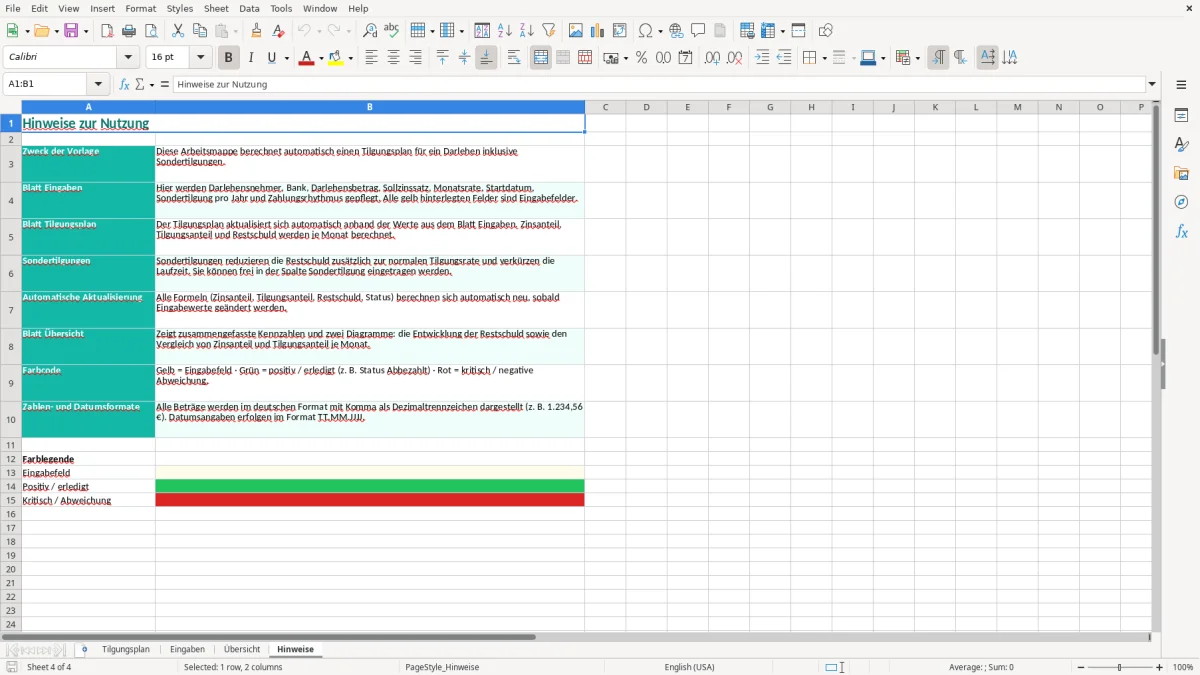This screenshot has height=675, width=1200.
Task: Open sidebar Gallery panel icon
Action: coord(1181,174)
